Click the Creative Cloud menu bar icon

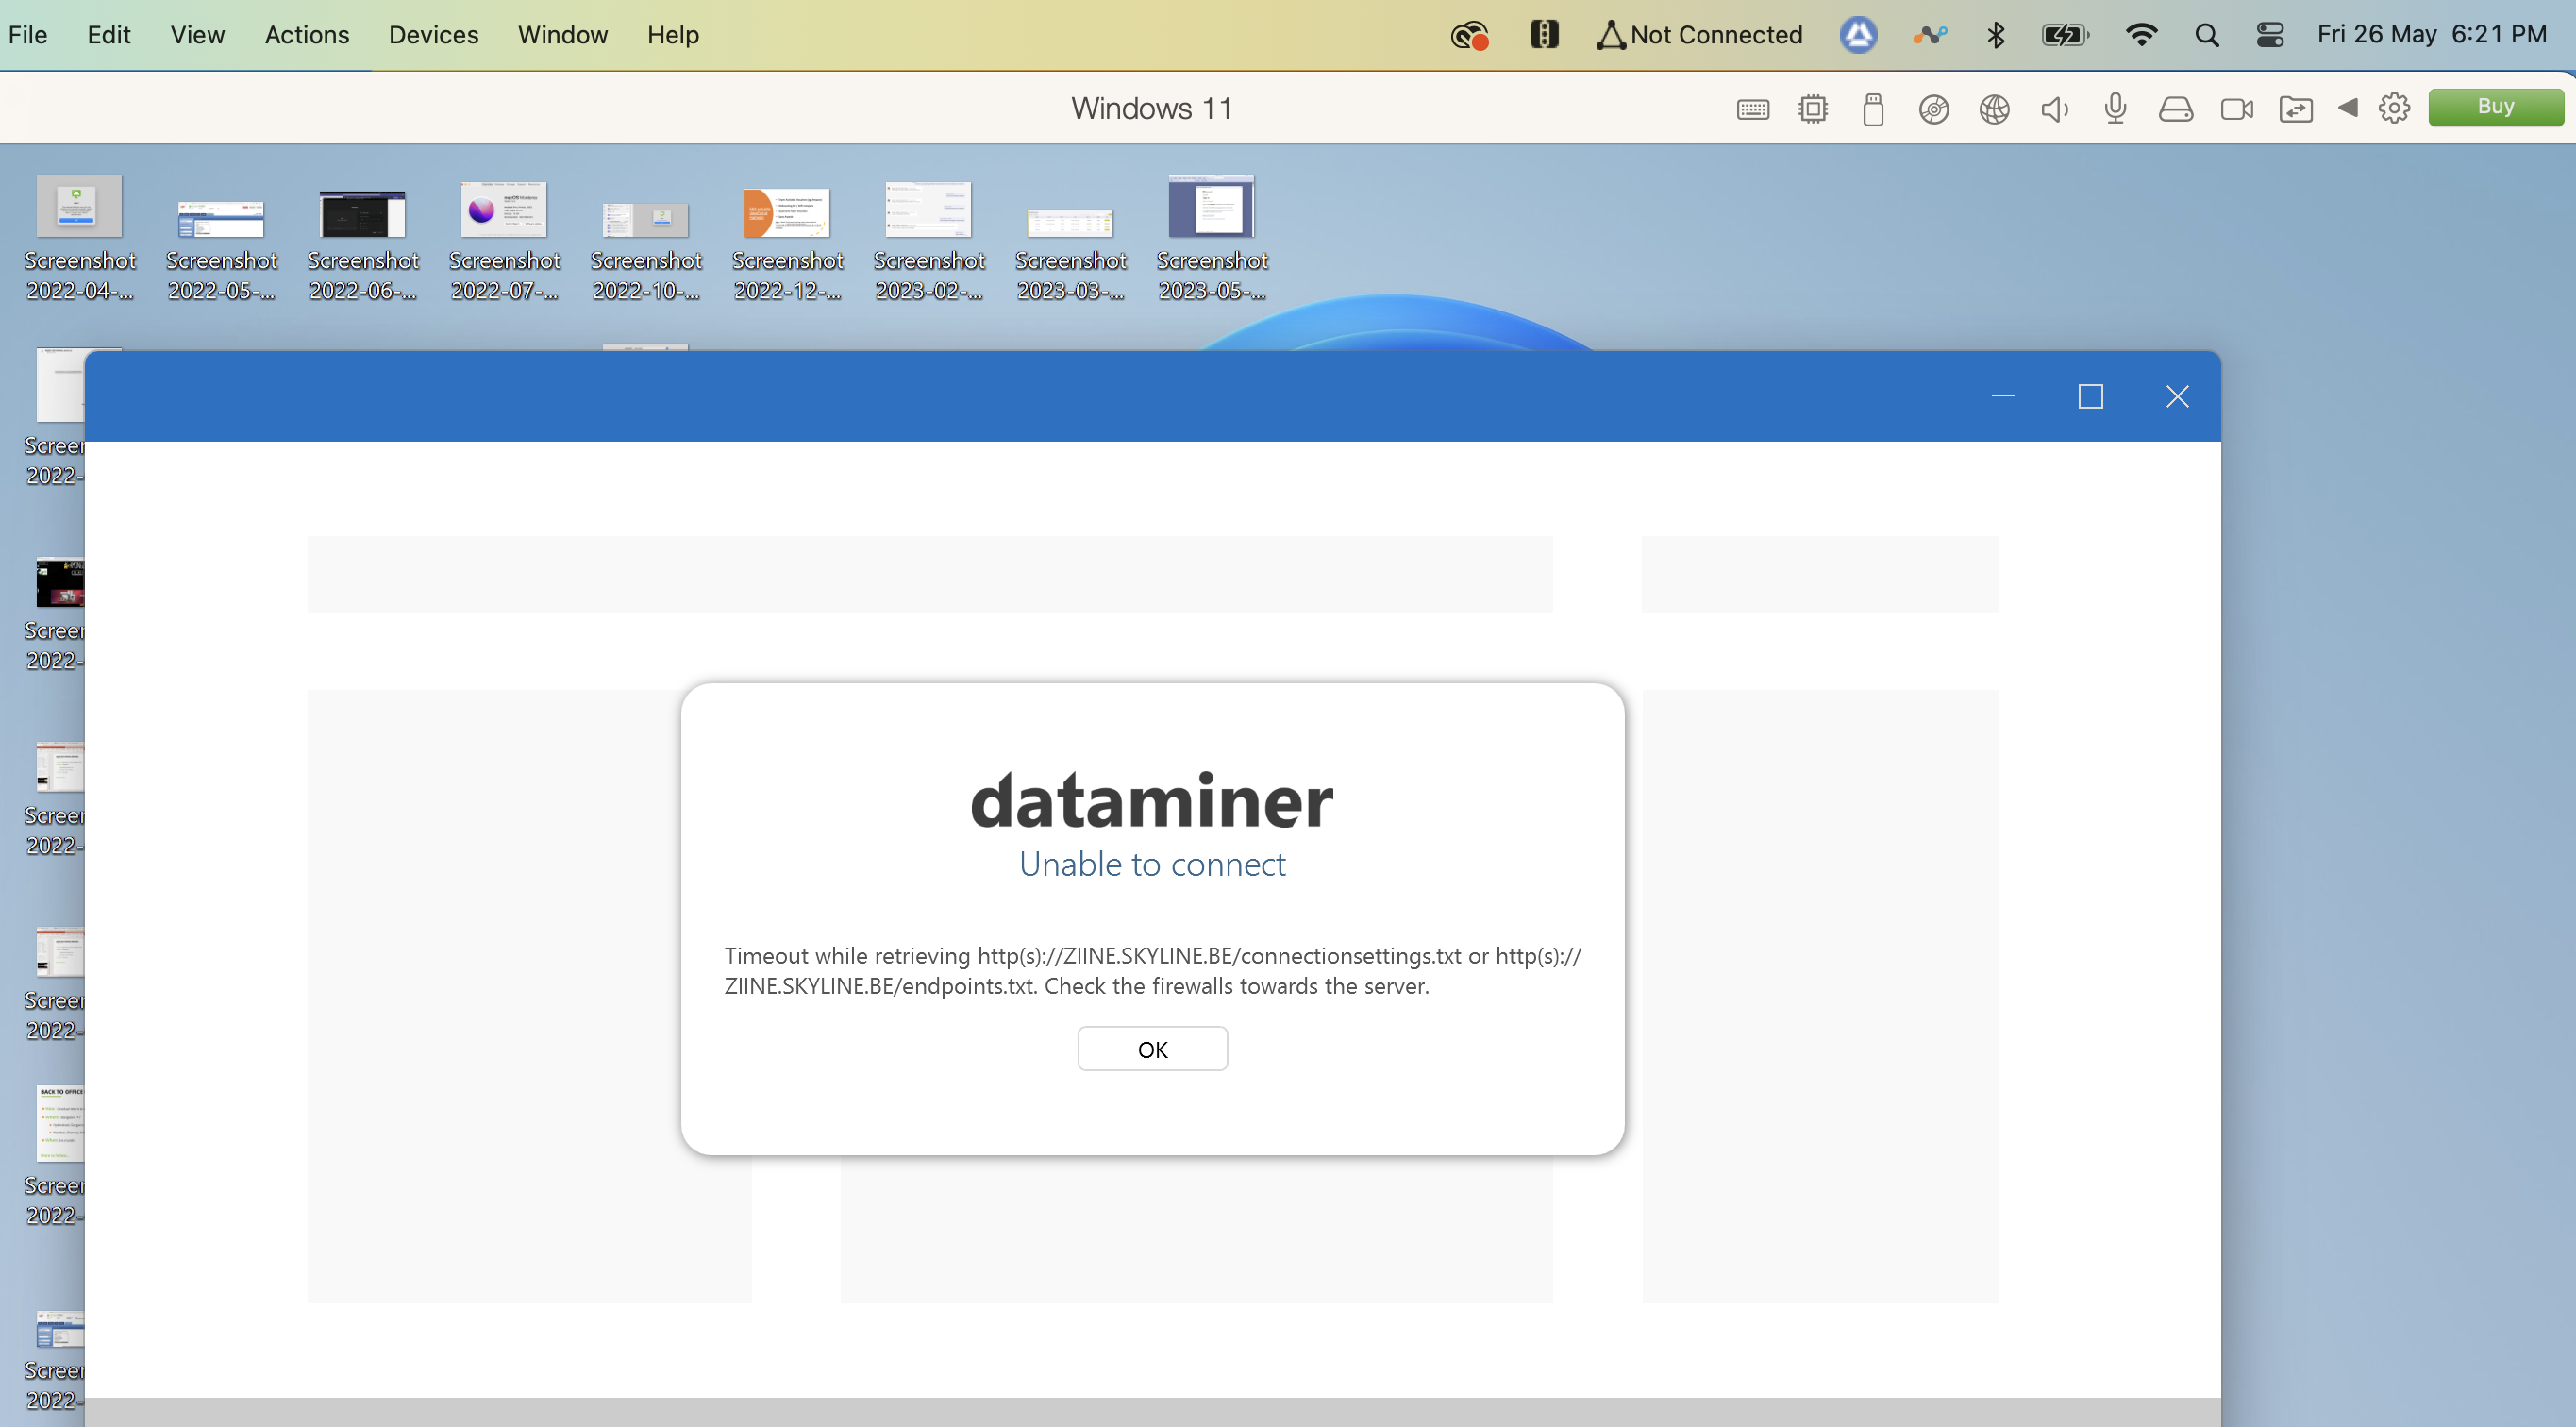click(1470, 35)
